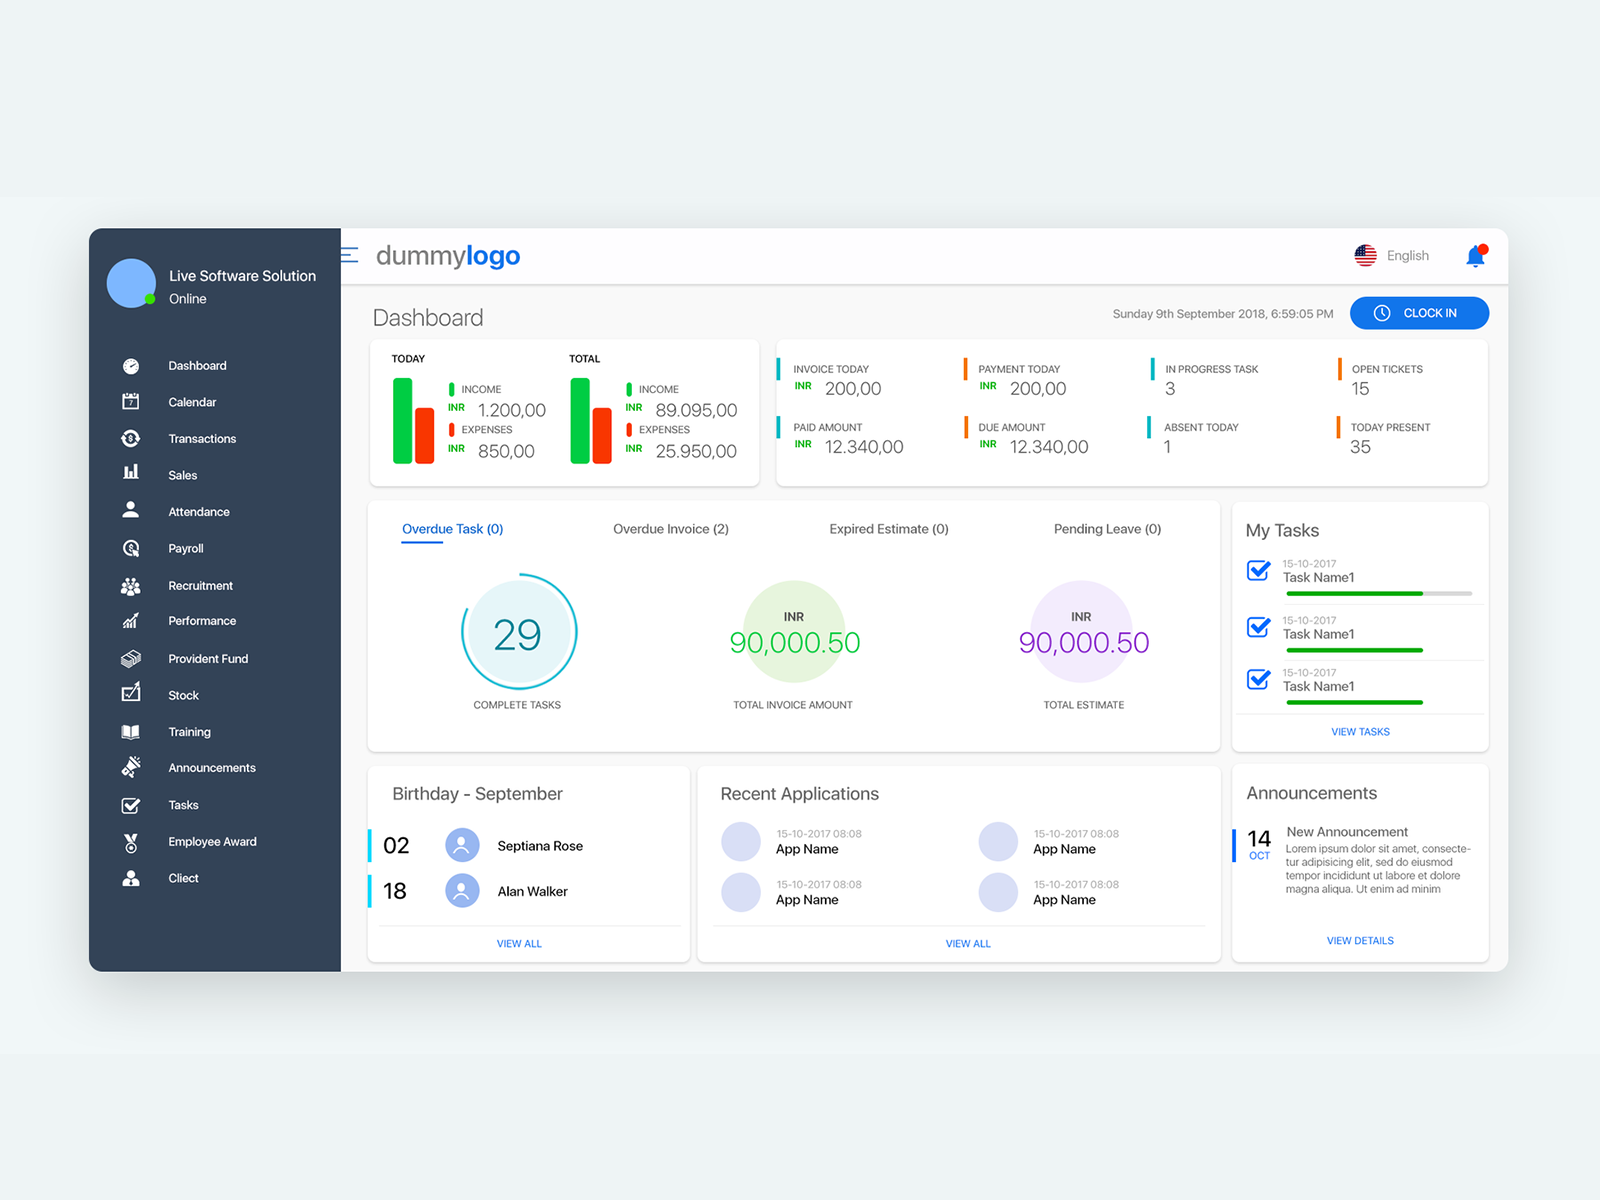Open the Calendar section from the sidebar
This screenshot has width=1600, height=1200.
click(x=131, y=402)
